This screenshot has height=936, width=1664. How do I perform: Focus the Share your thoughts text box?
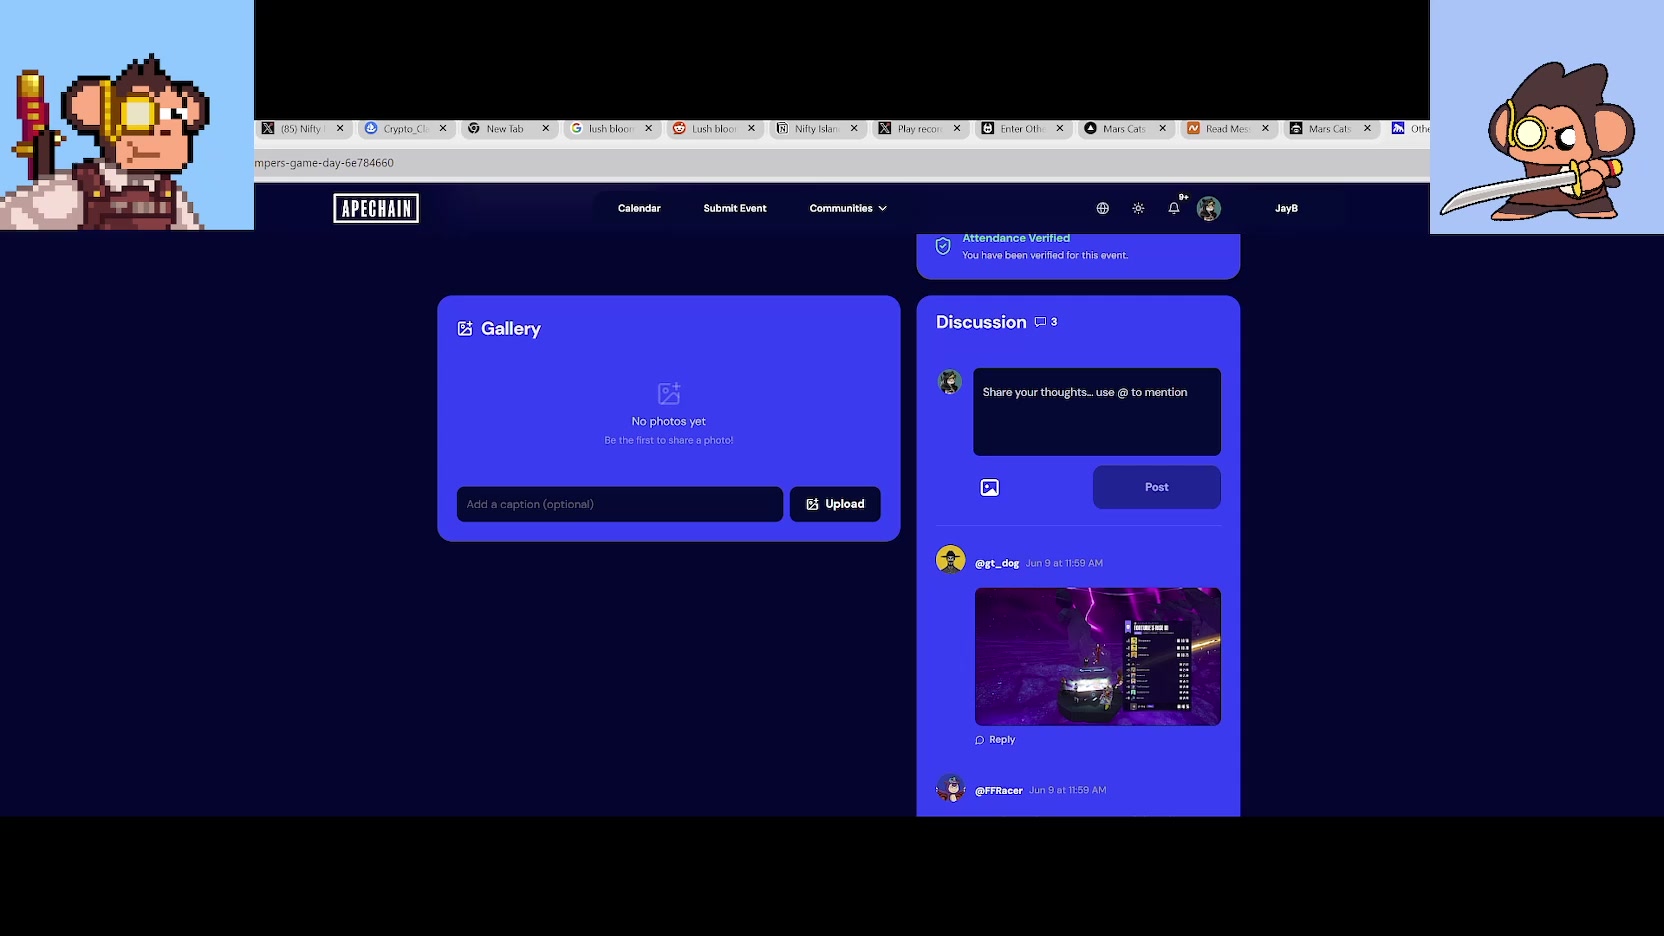[1097, 412]
